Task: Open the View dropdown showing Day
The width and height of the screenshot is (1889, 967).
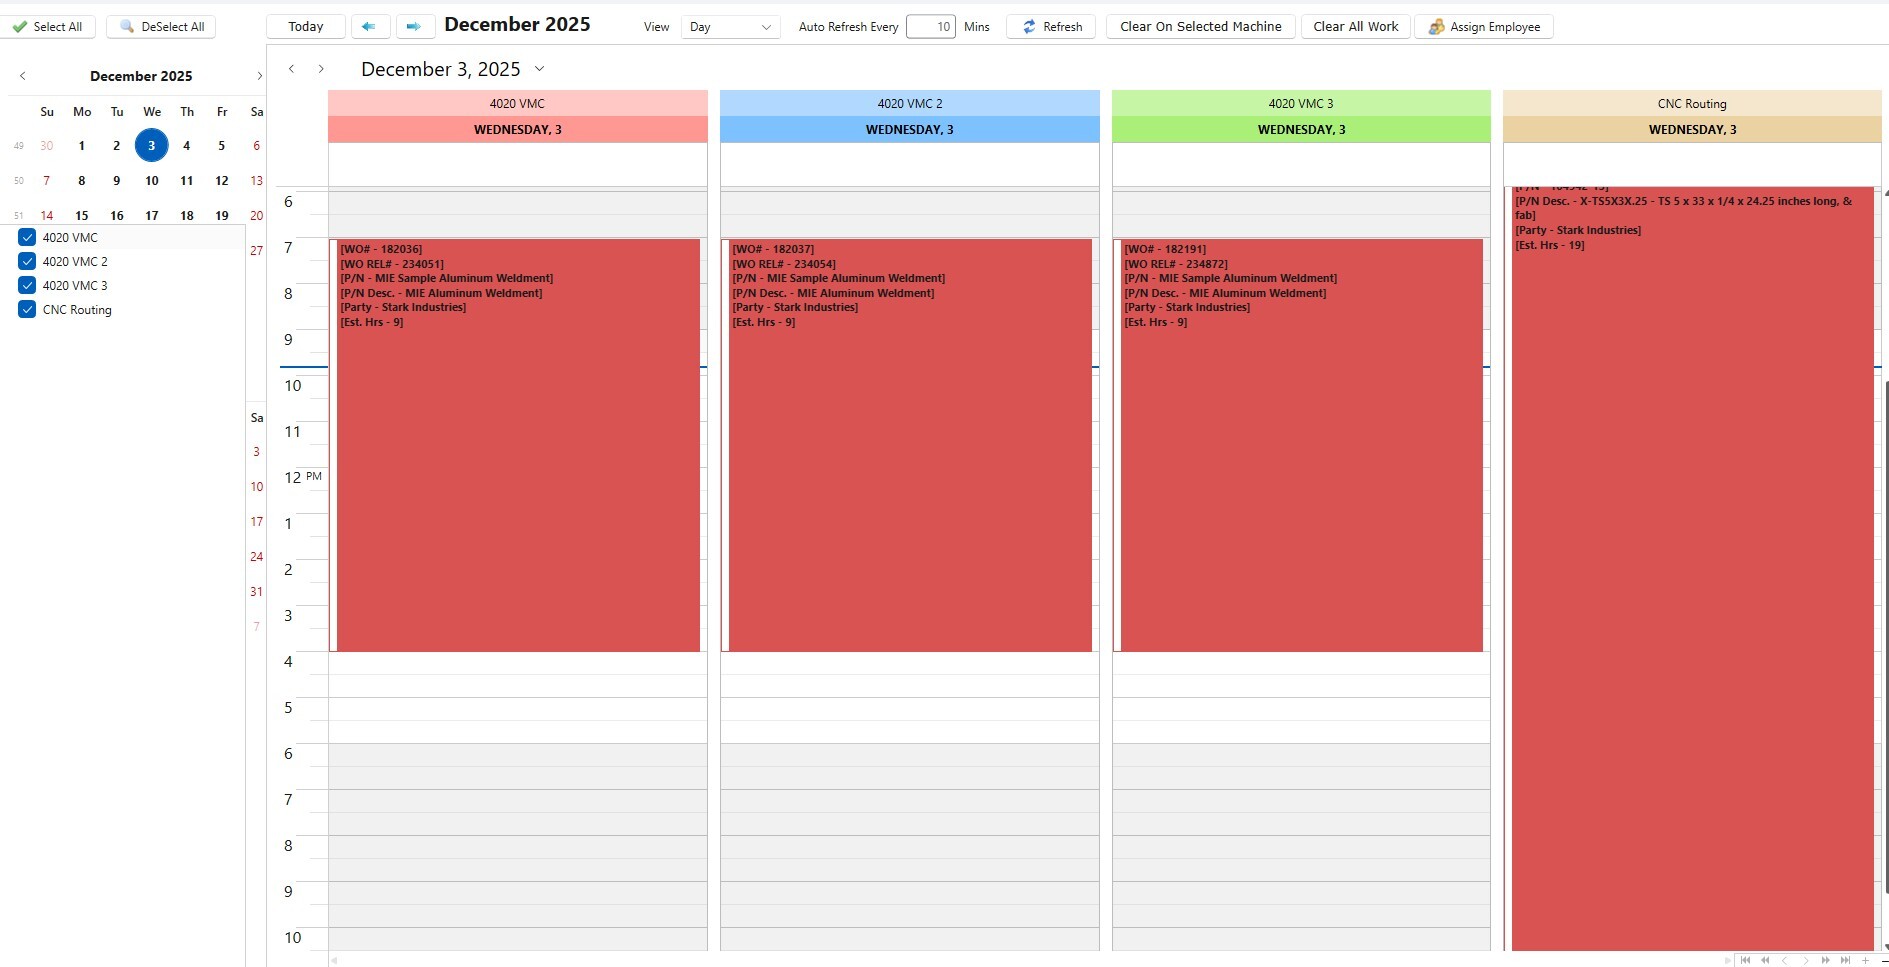Action: click(729, 26)
